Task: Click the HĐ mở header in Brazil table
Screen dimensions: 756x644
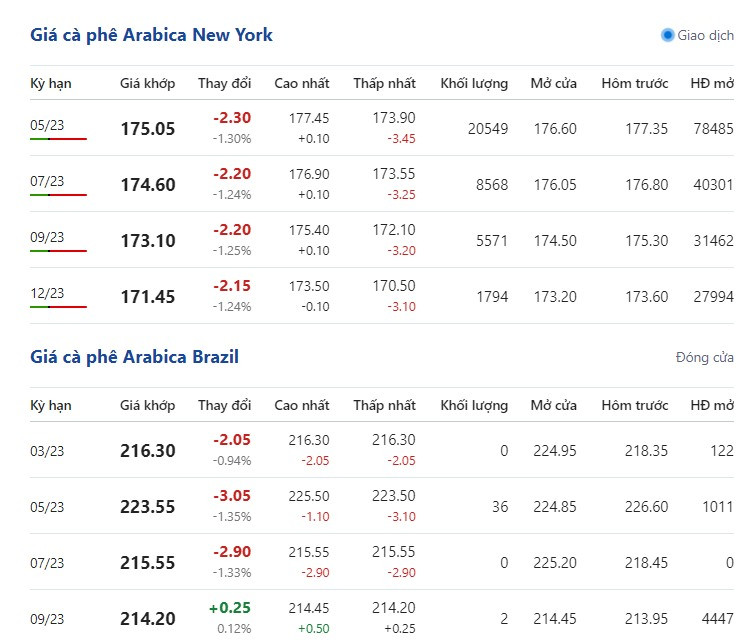Action: pos(712,405)
